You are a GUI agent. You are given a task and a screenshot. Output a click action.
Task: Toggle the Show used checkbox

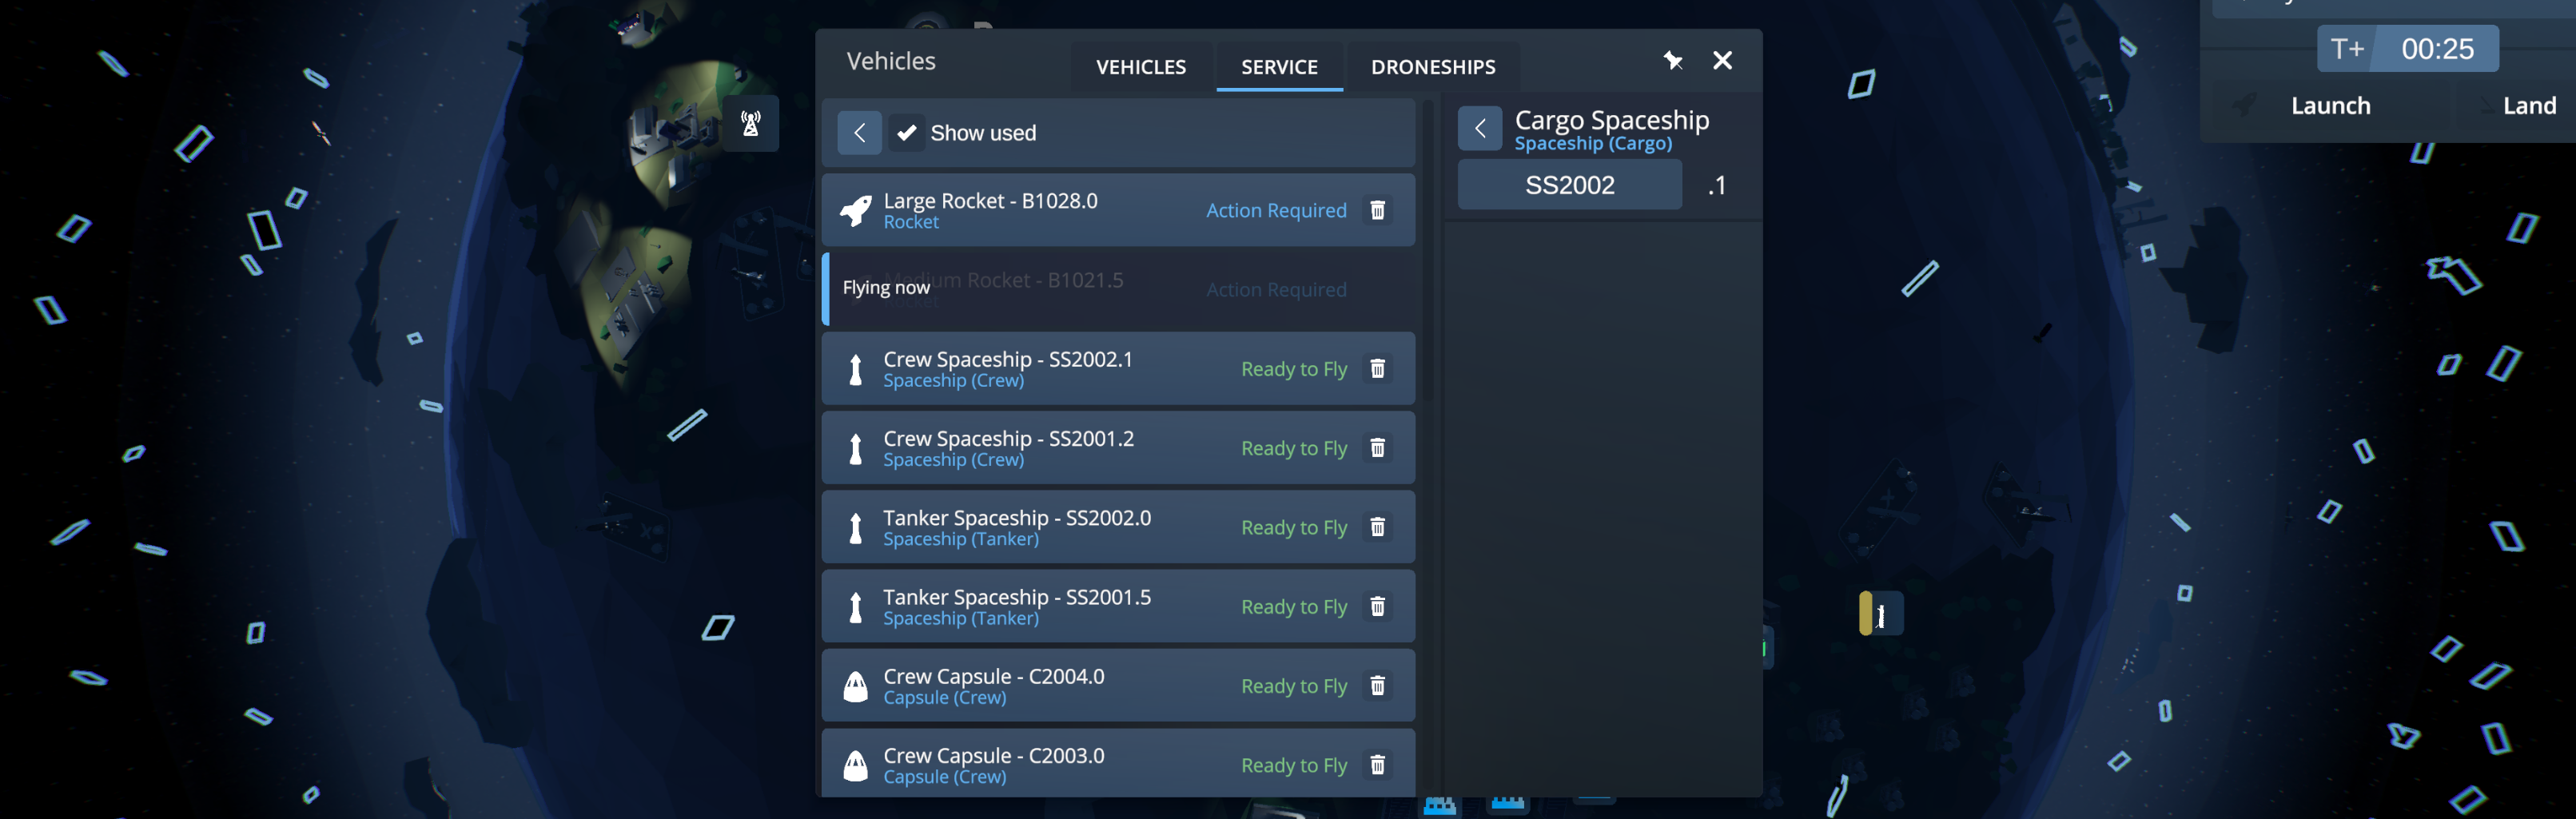click(x=906, y=132)
